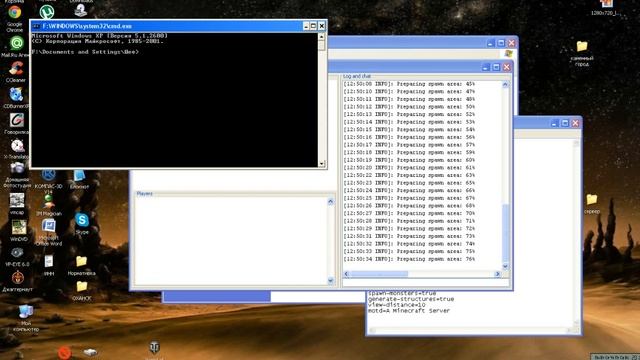Maximize the Minecraft server log window

[496, 67]
